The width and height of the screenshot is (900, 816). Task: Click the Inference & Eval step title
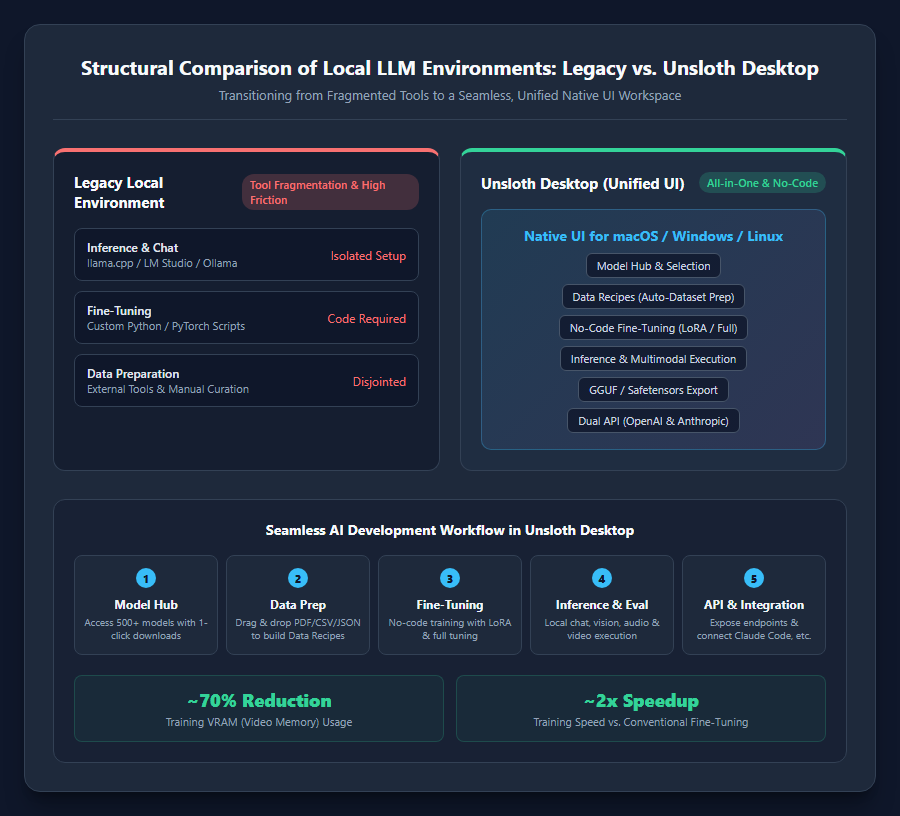602,605
